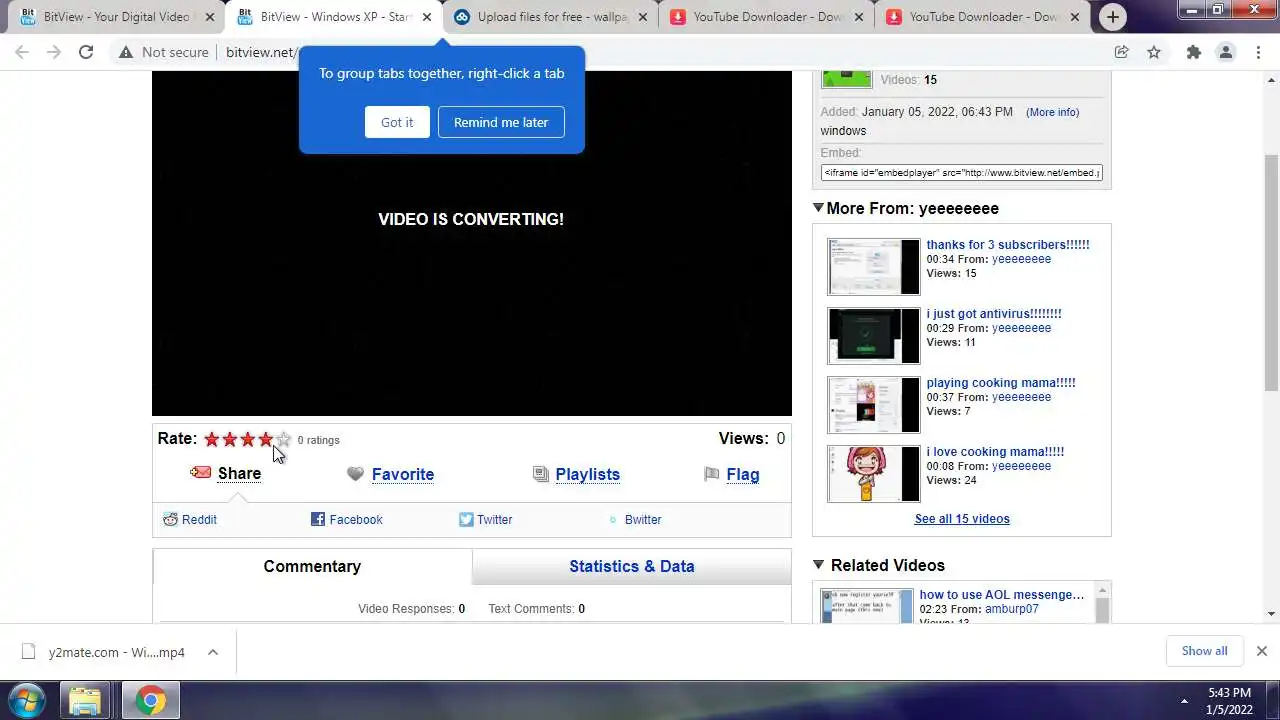
Task: Click the Share envelope icon
Action: click(201, 472)
